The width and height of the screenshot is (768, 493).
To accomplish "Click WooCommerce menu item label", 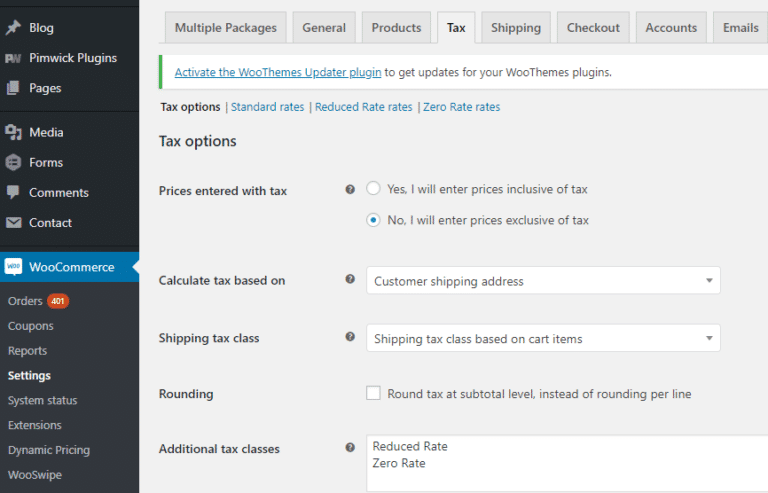I will [x=72, y=267].
